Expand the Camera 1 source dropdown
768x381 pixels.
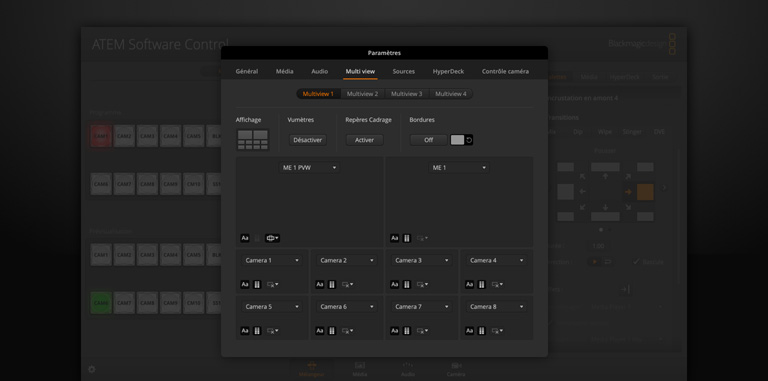point(272,260)
